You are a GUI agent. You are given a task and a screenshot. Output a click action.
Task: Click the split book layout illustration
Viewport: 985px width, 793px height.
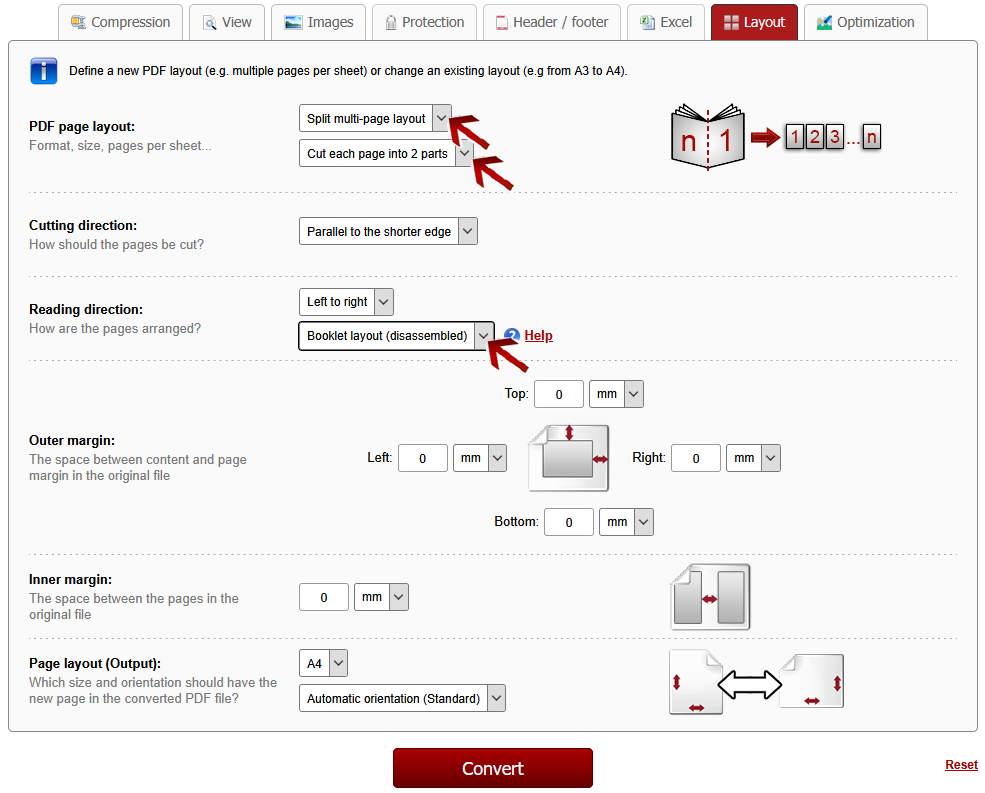coord(775,137)
